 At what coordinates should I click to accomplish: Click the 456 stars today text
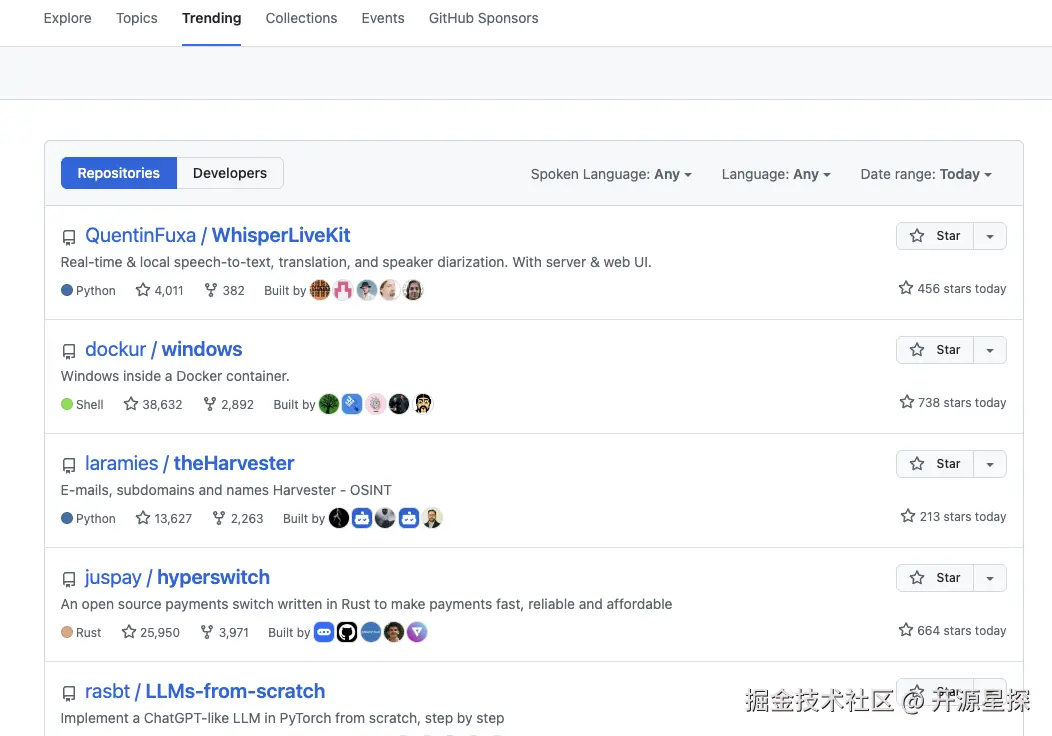952,288
